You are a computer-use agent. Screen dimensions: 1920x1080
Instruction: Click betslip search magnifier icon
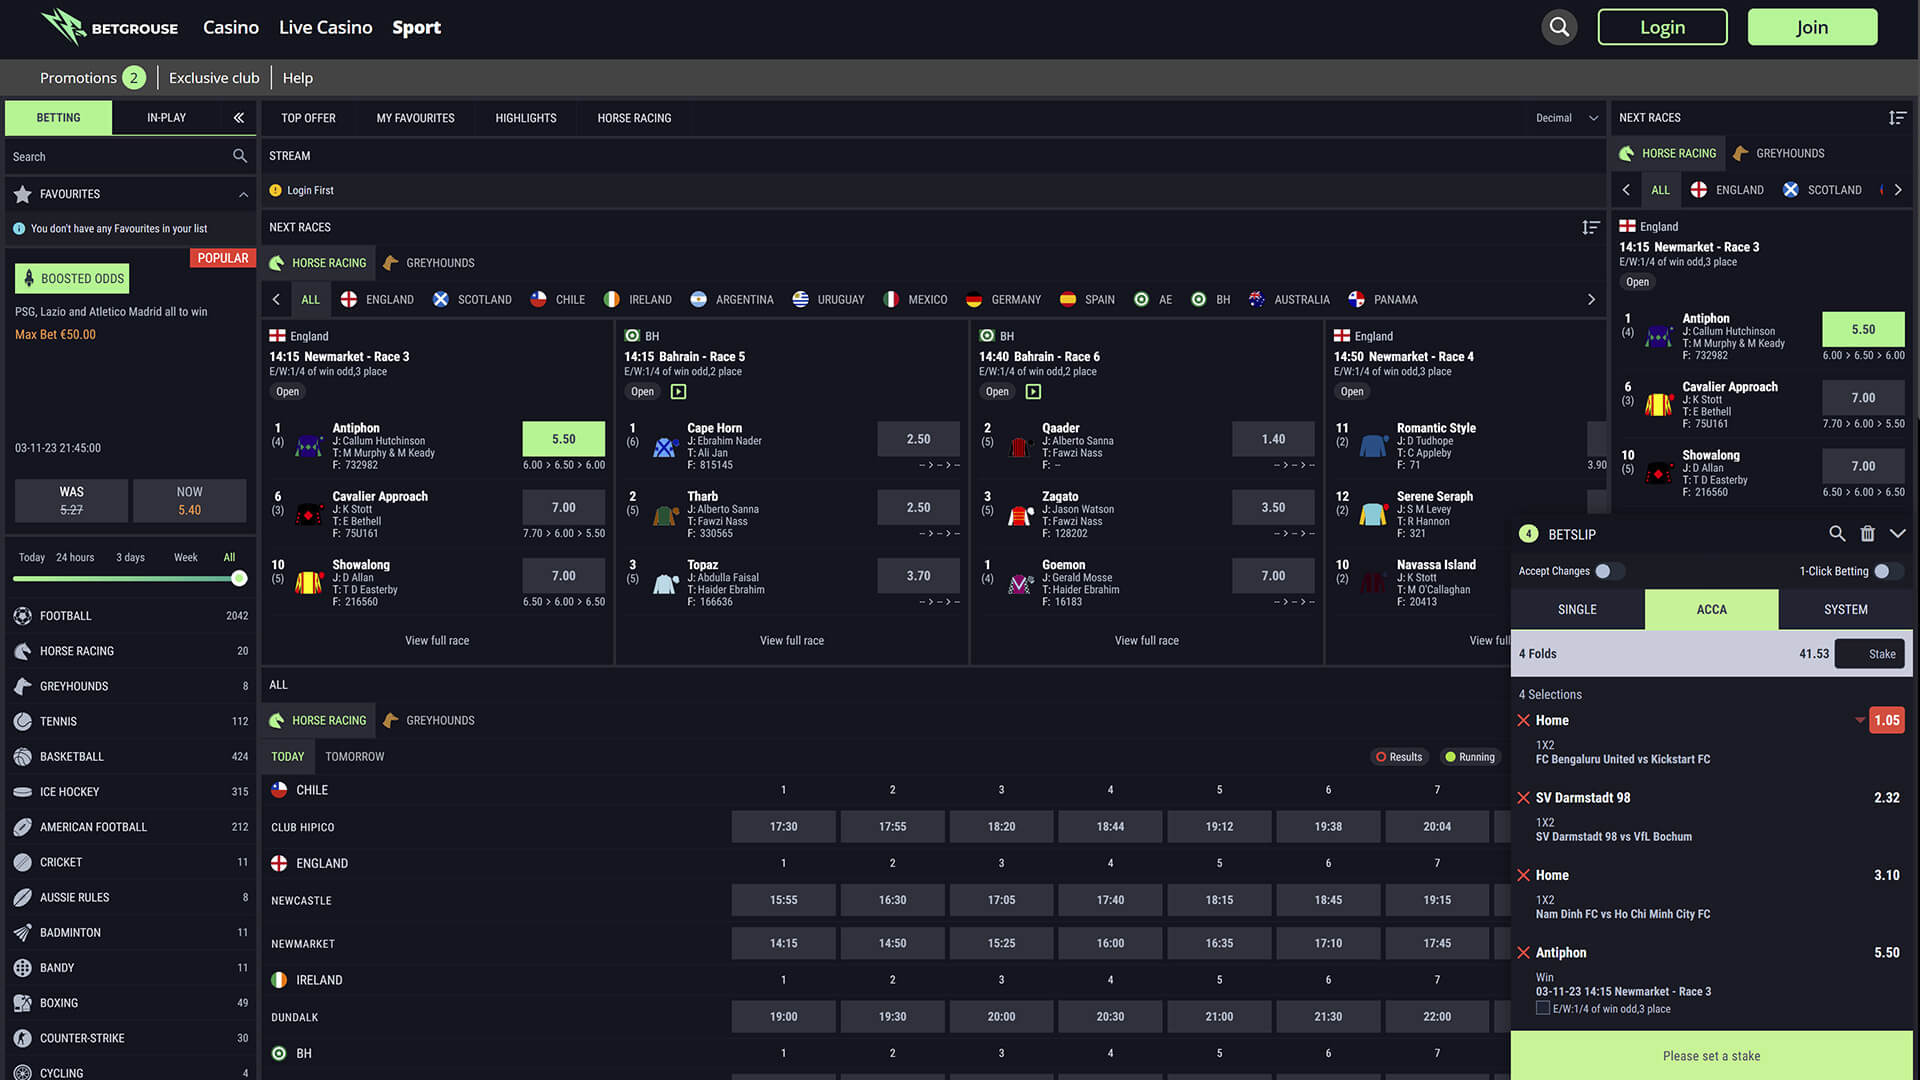(x=1837, y=534)
